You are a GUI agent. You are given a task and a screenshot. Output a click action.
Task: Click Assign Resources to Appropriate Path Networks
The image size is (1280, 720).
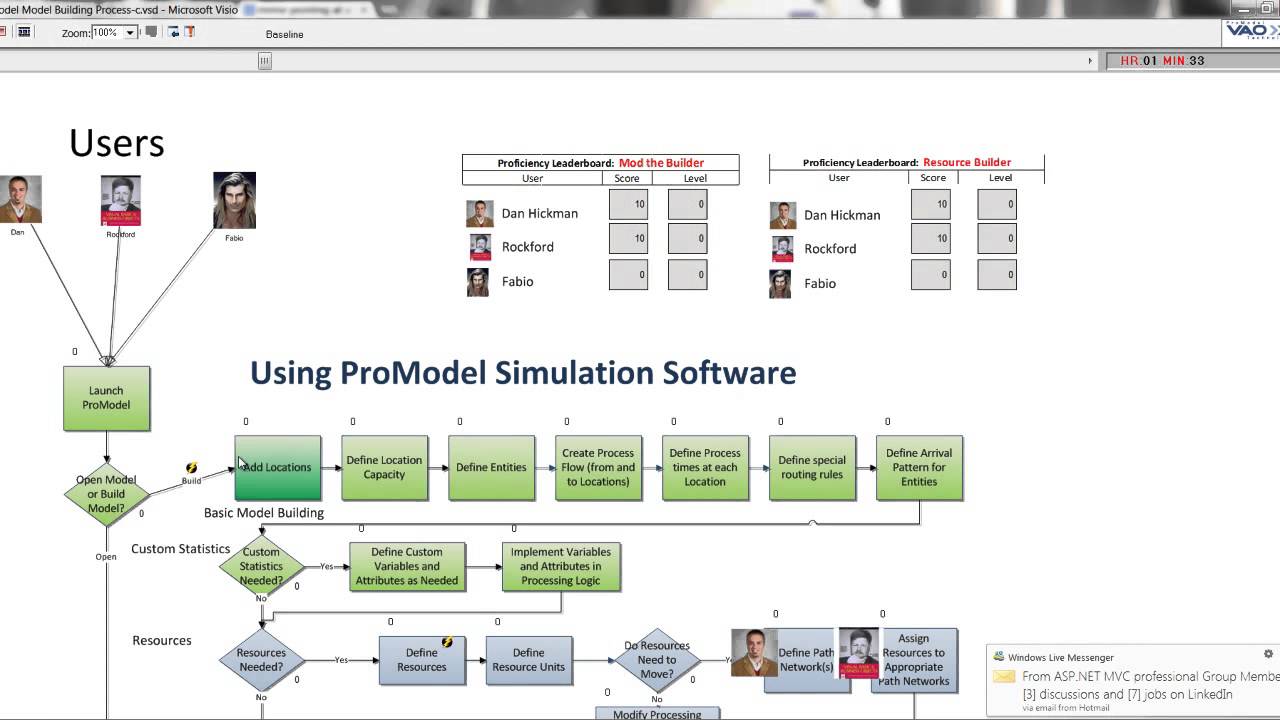pyautogui.click(x=913, y=660)
